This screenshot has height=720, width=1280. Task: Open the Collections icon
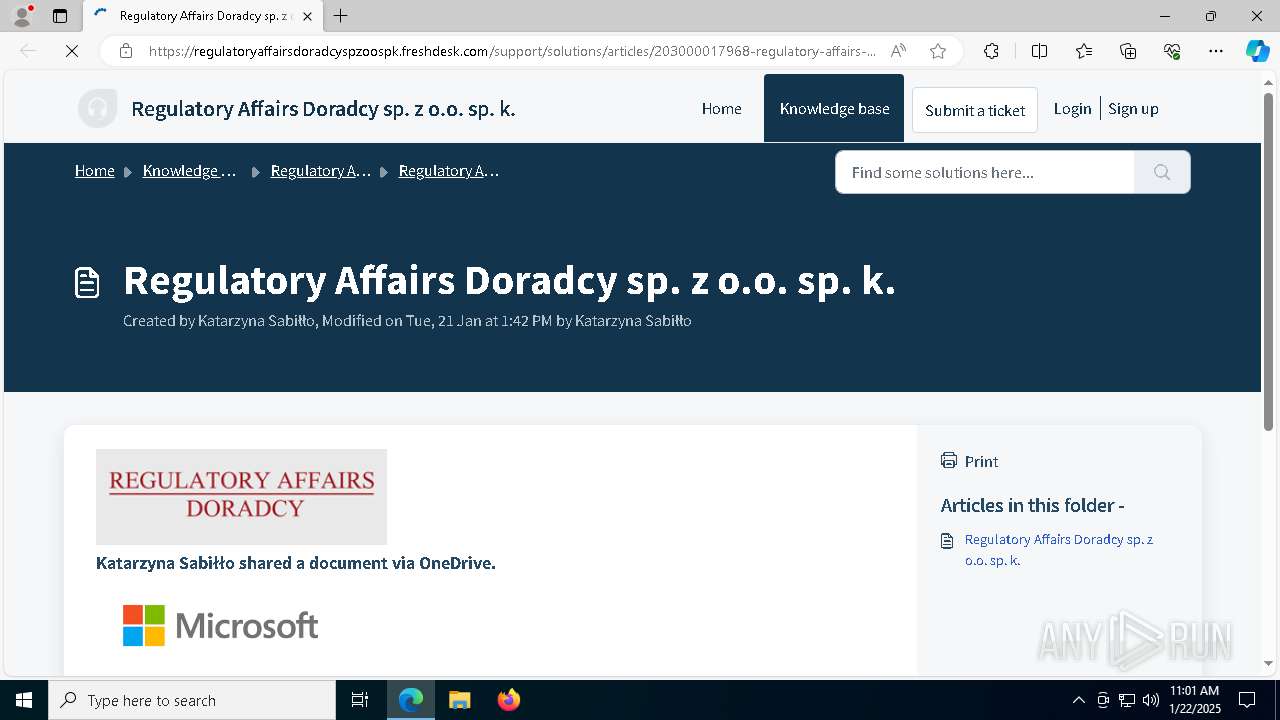coord(1128,51)
